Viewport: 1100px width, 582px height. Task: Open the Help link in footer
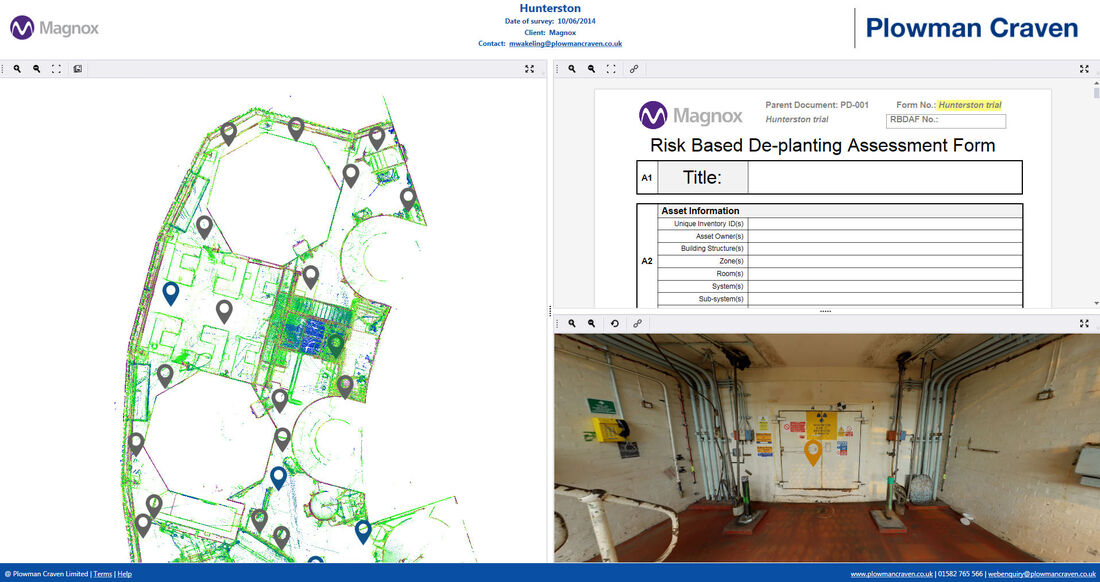point(124,574)
